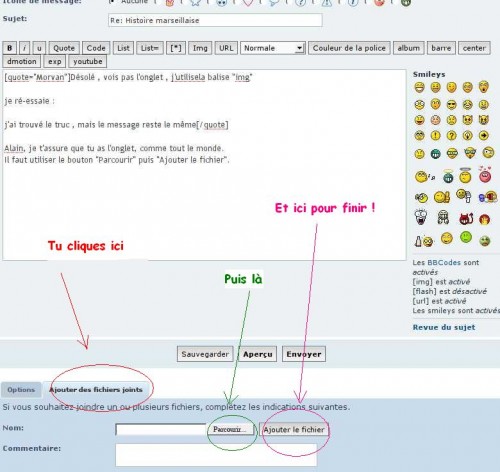Screen dimensions: 500x472
Task: Insert the question mark smiley
Action: pyautogui.click(x=451, y=136)
